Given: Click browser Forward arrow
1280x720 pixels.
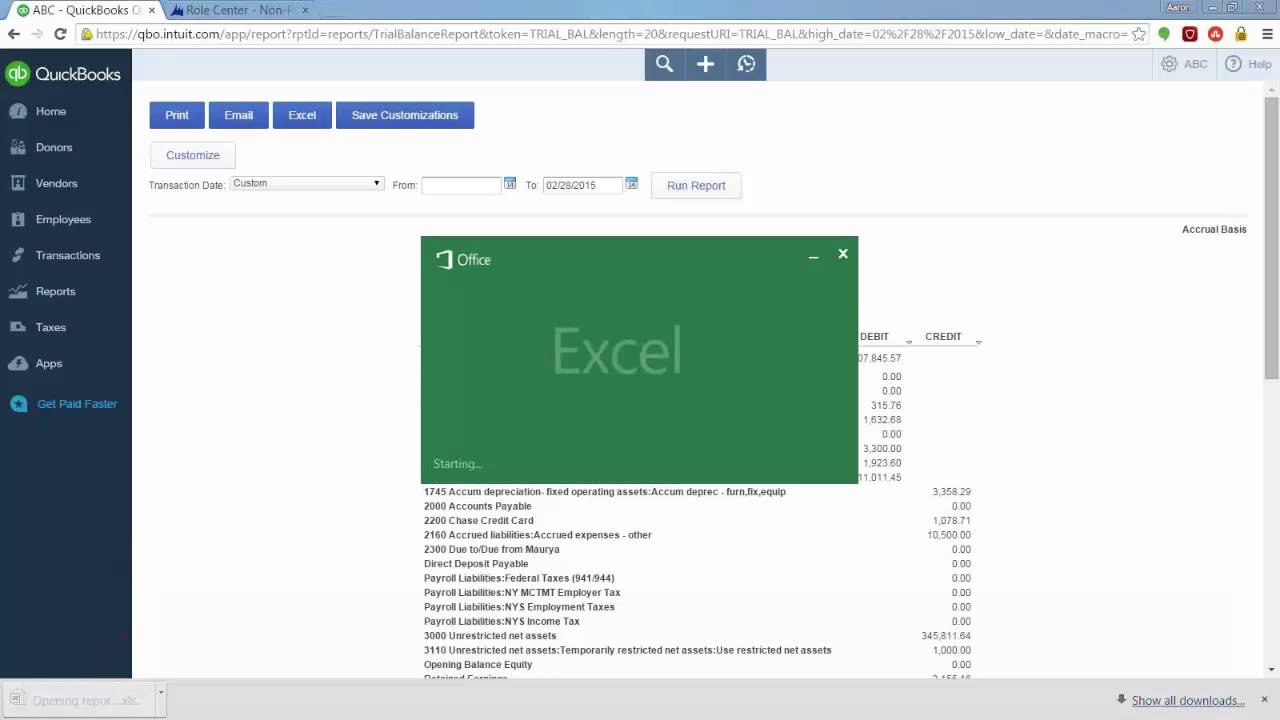Looking at the screenshot, I should (x=37, y=34).
